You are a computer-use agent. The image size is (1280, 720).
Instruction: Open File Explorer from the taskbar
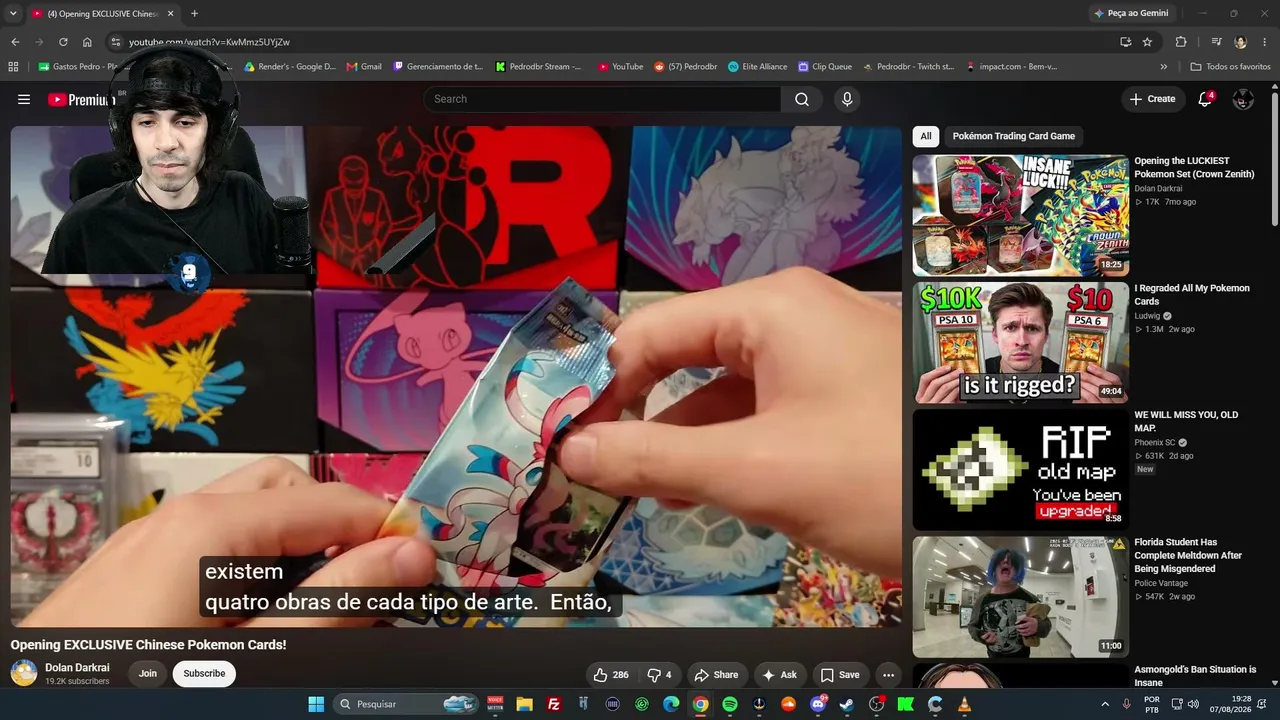(525, 704)
